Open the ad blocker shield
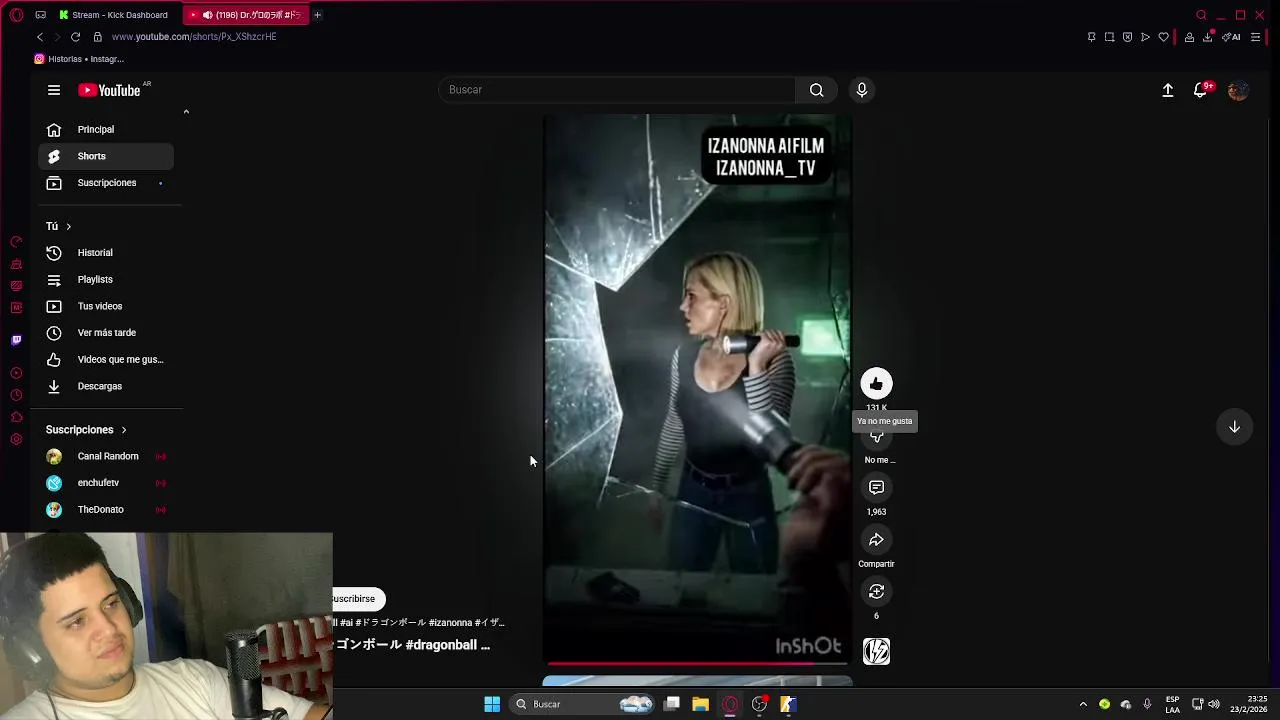 [x=1127, y=37]
